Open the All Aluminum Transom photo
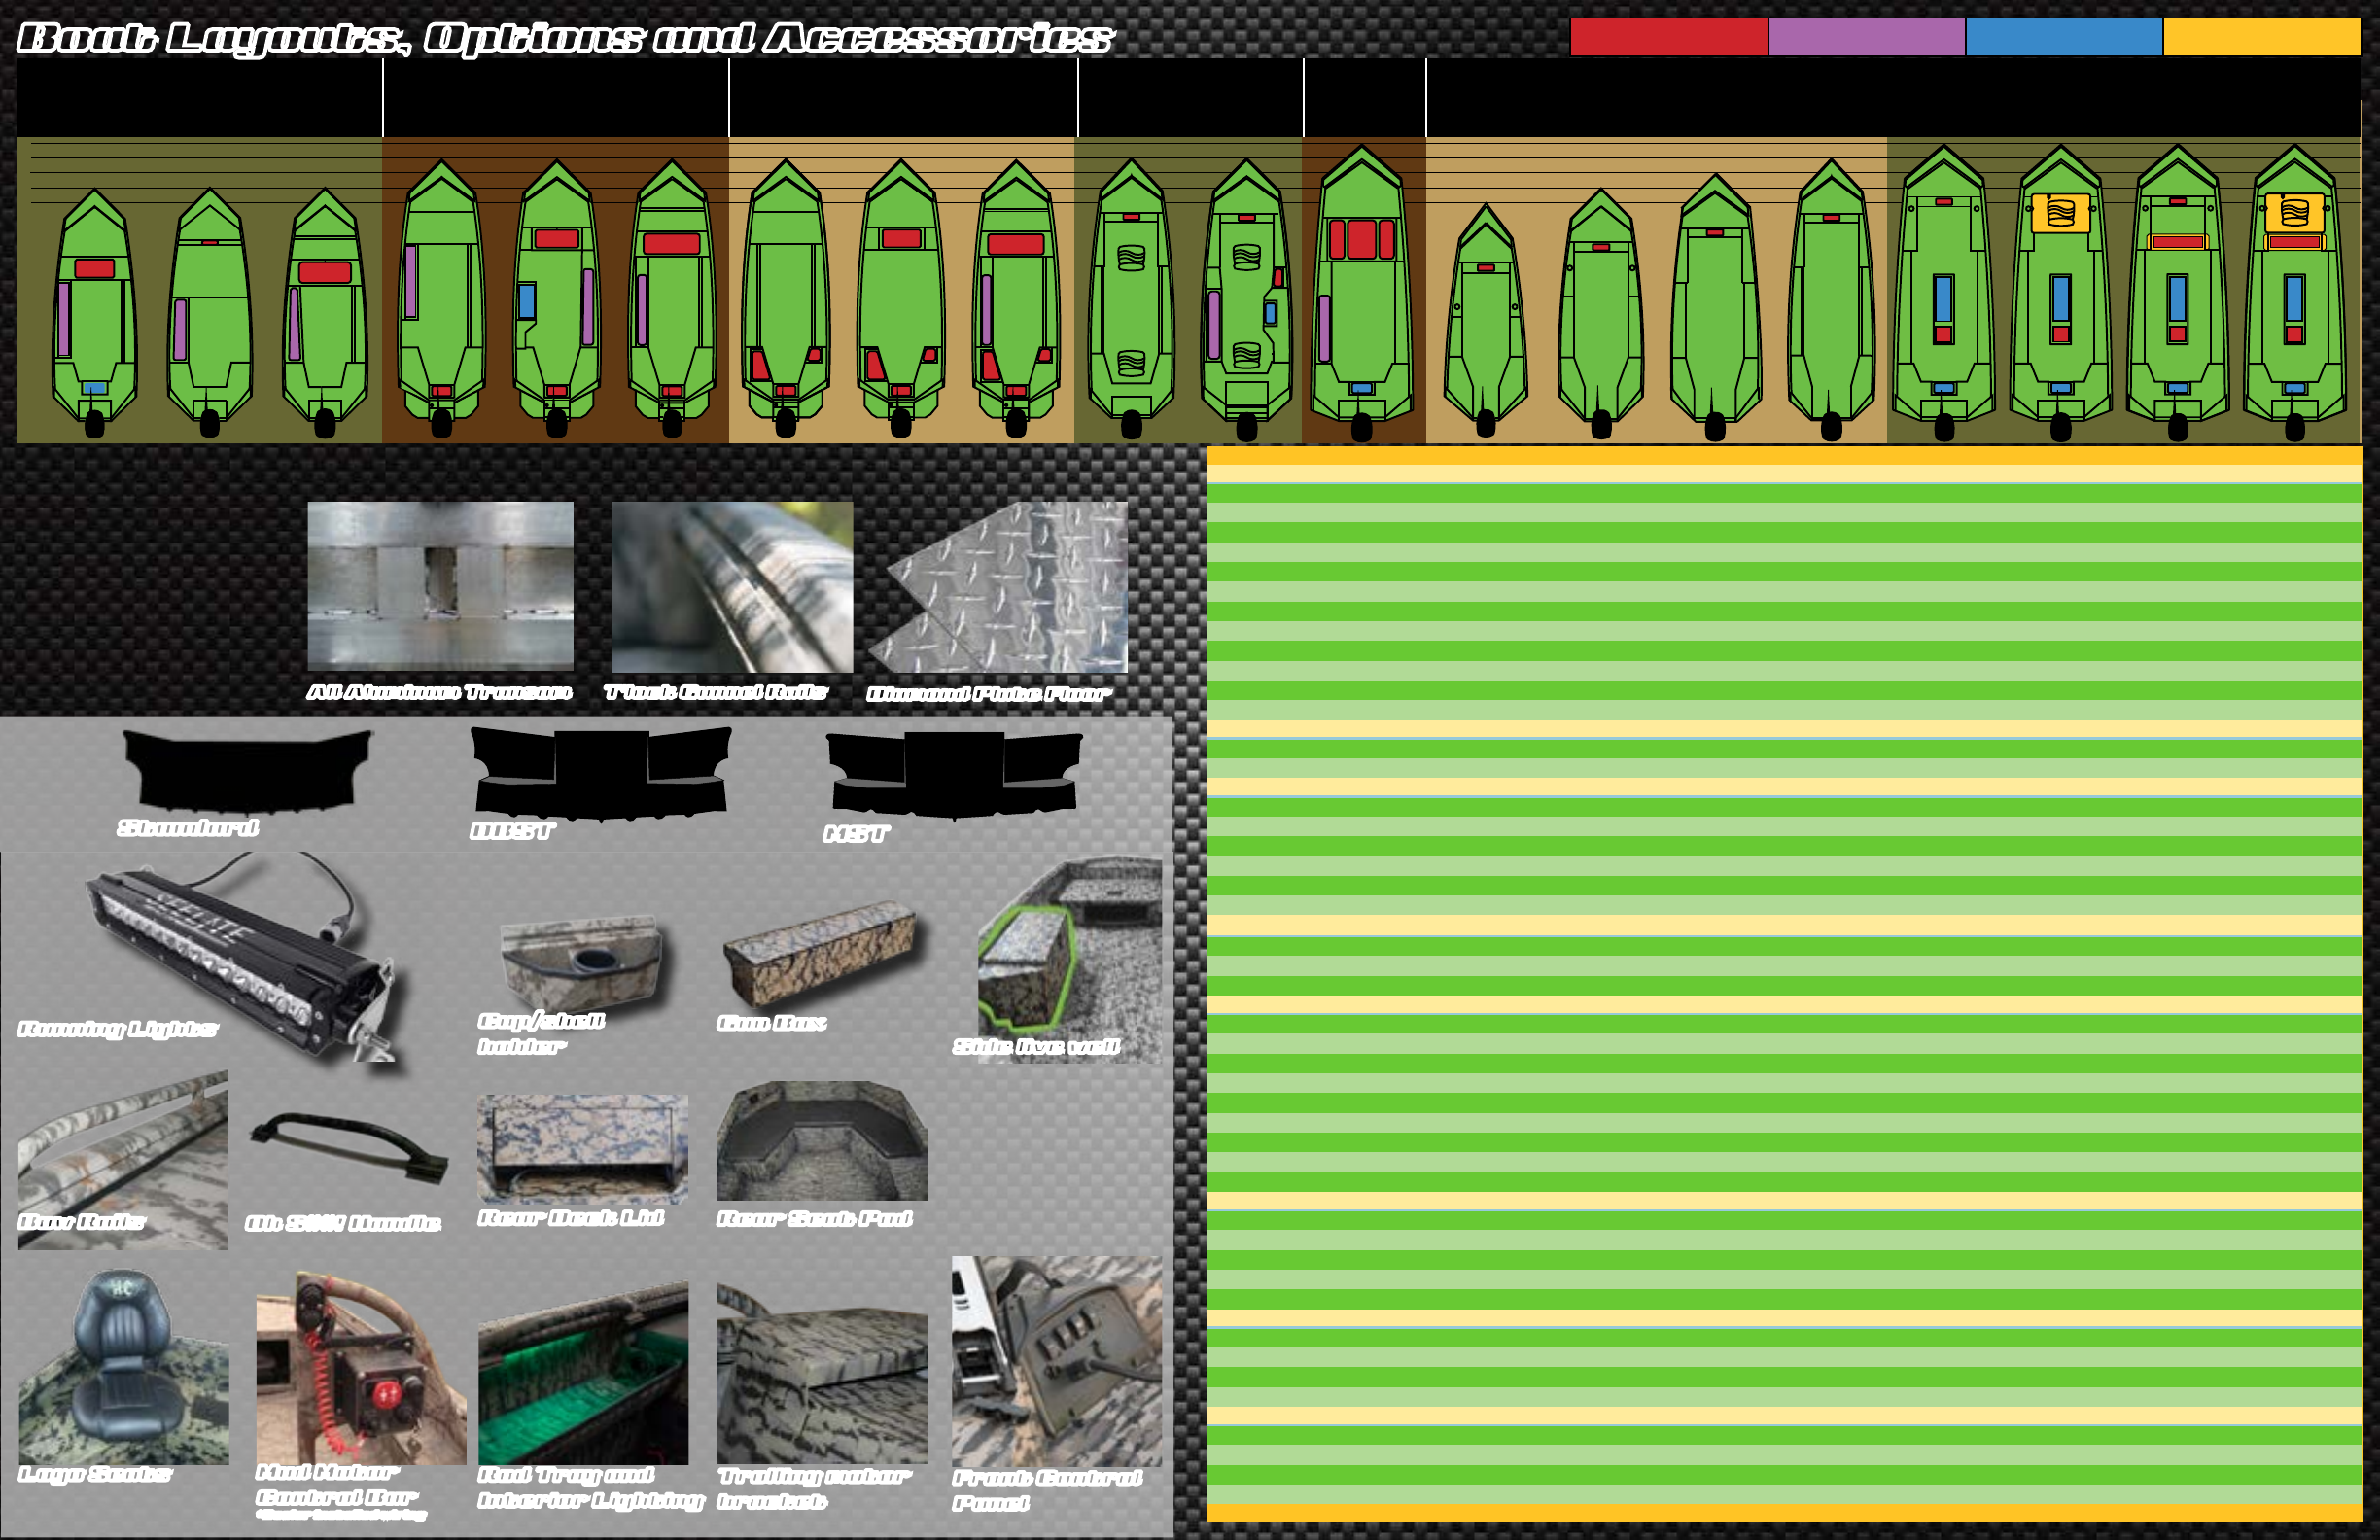Screen dimensions: 2380x1540 (440, 585)
